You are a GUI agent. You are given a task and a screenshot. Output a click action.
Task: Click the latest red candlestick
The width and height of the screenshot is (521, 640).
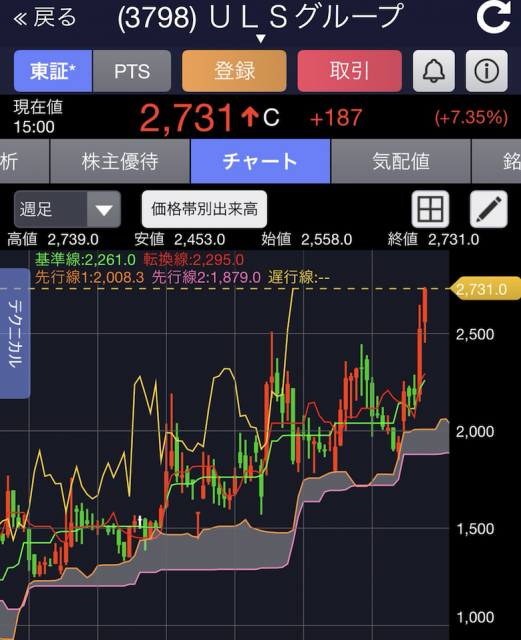click(425, 314)
